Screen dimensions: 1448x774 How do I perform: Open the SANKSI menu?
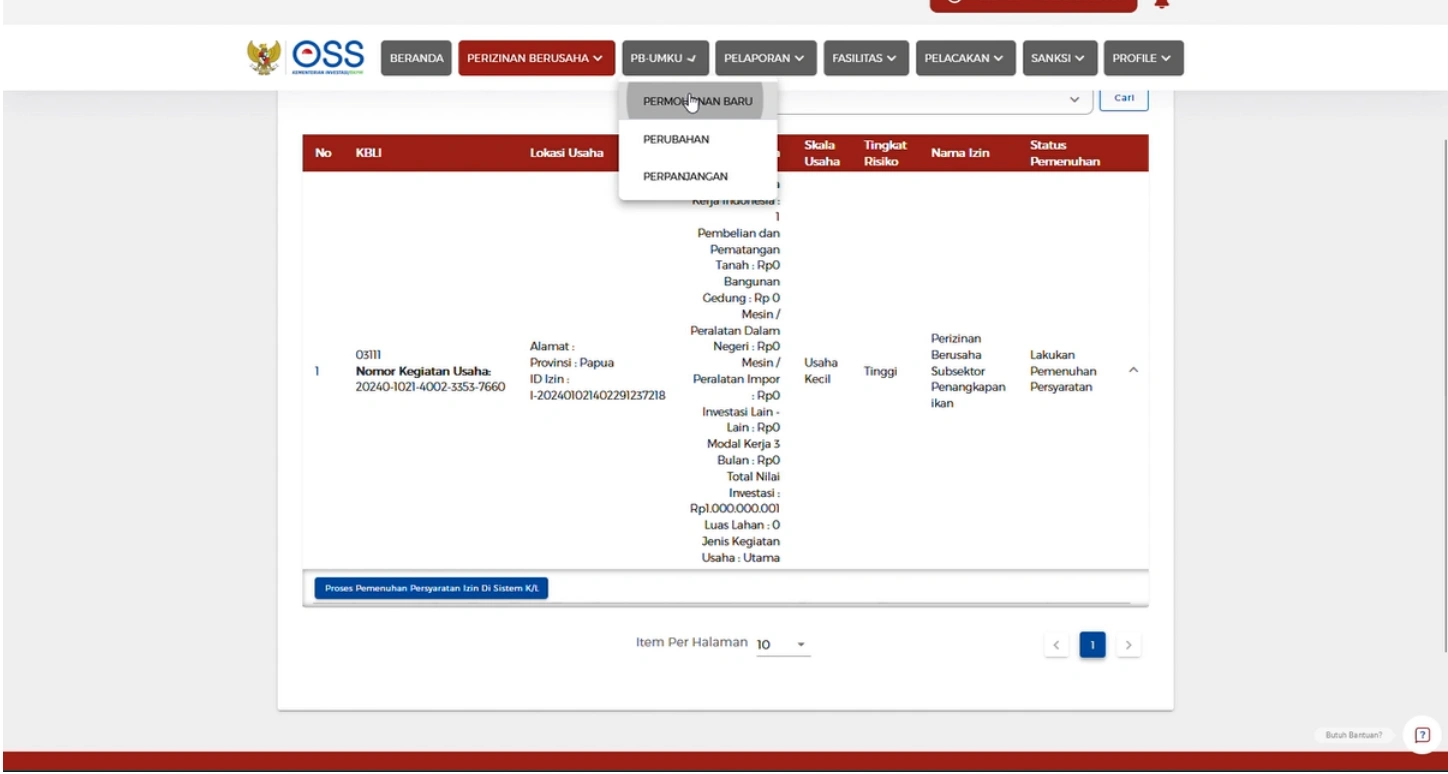1059,58
